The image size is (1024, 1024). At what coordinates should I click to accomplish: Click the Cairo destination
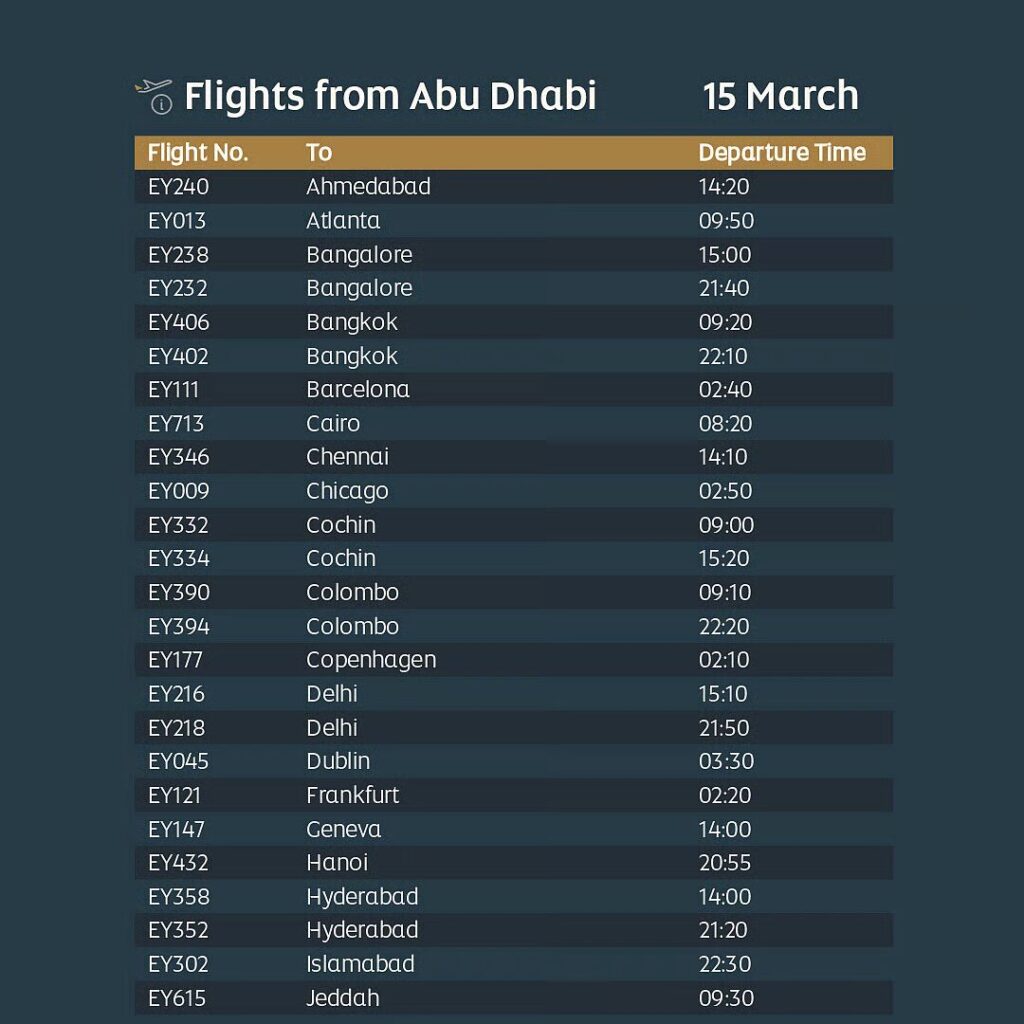pyautogui.click(x=333, y=424)
